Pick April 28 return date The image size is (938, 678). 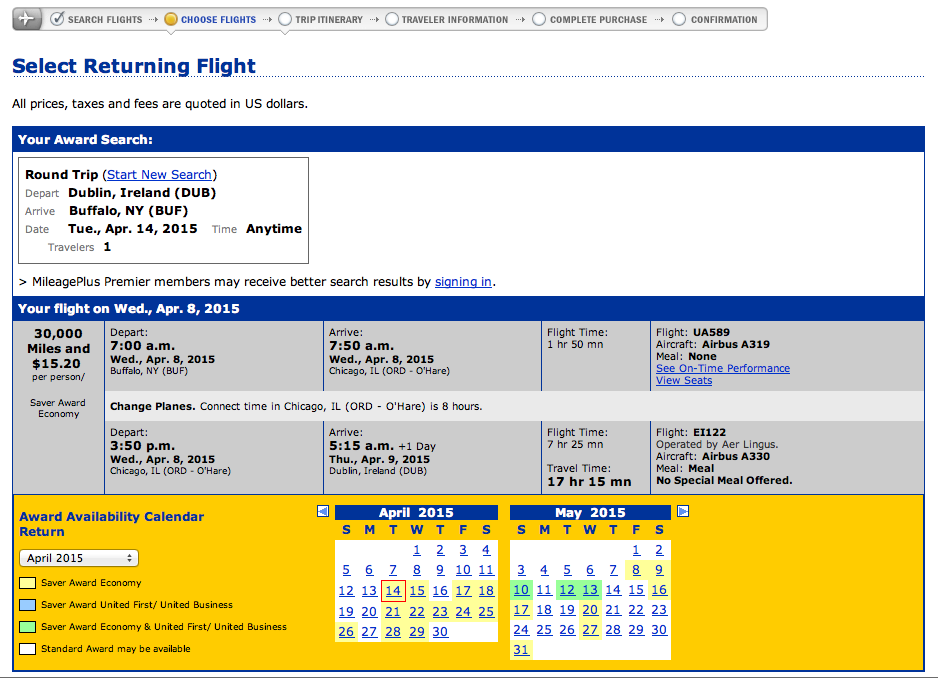(393, 631)
